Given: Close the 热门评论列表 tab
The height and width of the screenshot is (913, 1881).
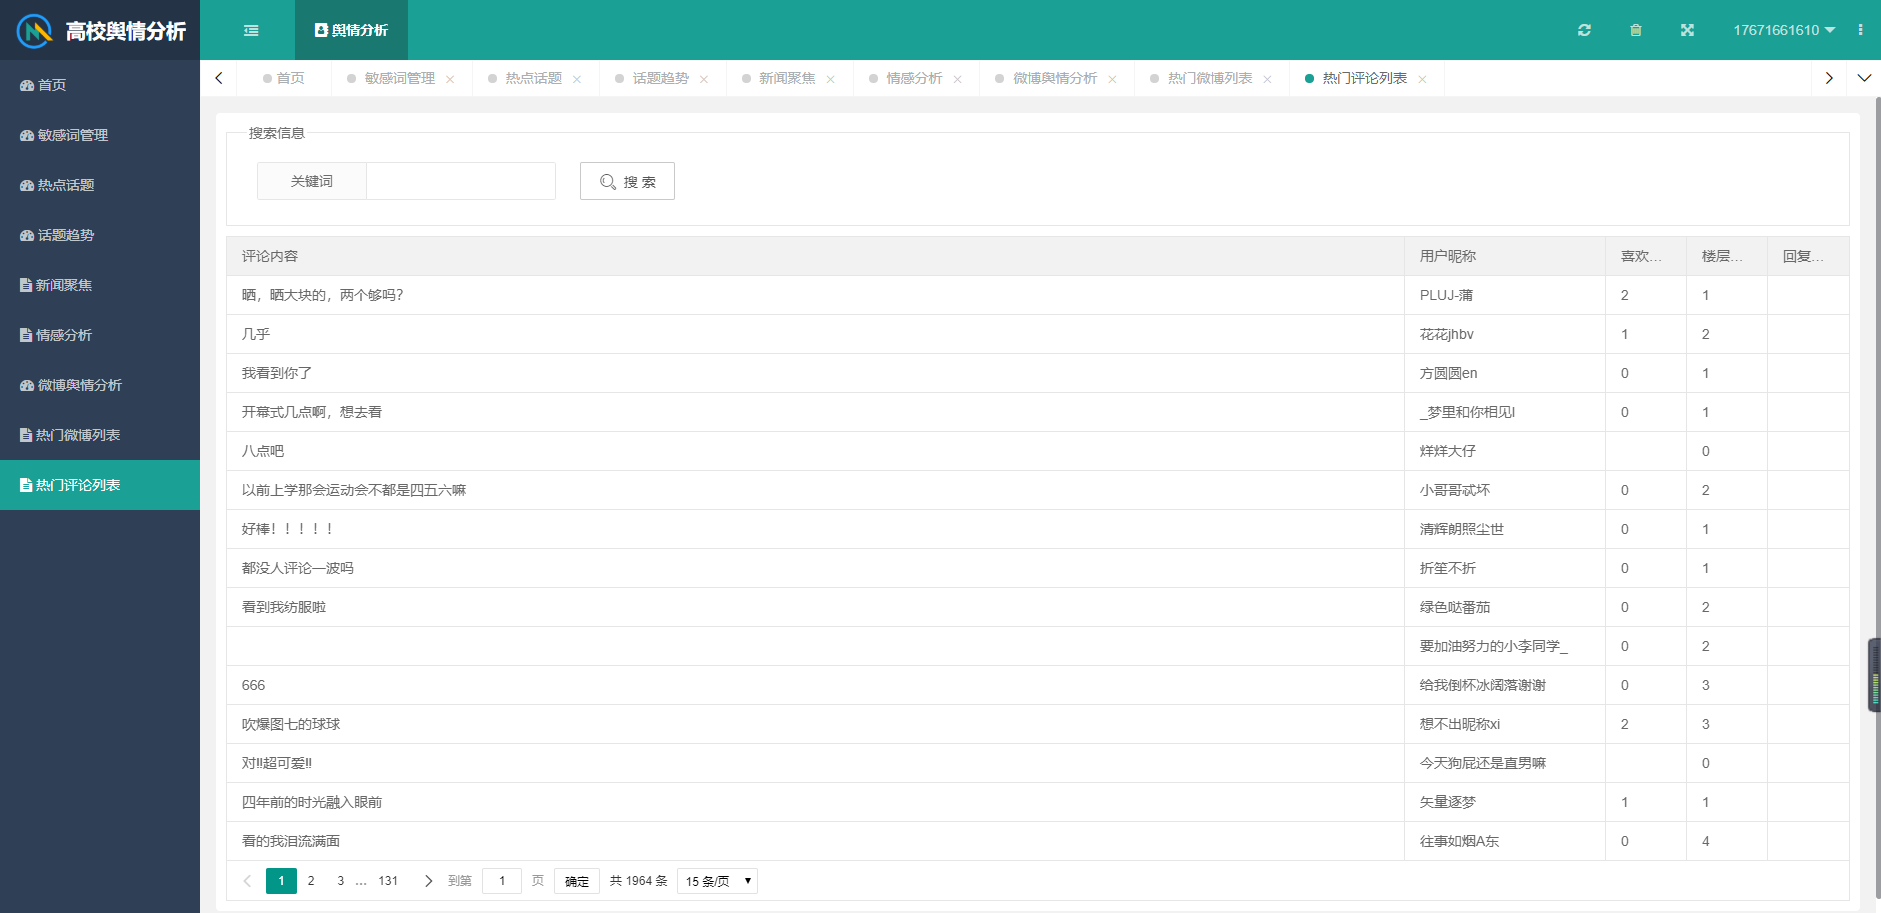Looking at the screenshot, I should pyautogui.click(x=1422, y=79).
